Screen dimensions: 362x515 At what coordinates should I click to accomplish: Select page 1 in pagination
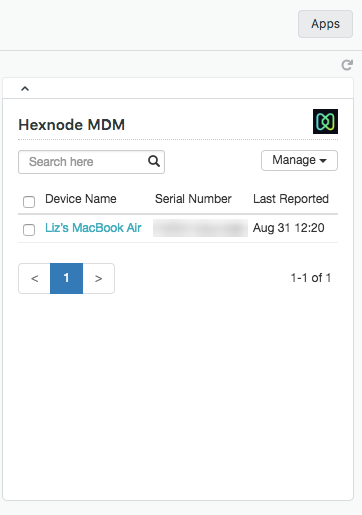click(66, 278)
